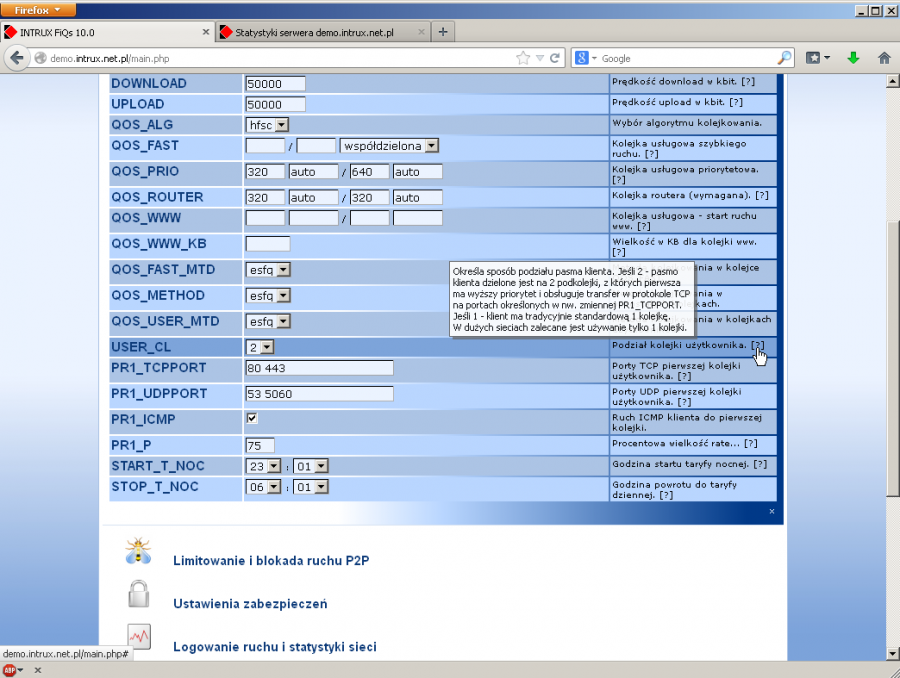Click the QOS_WWW_KB input field
This screenshot has width=900, height=678.
click(x=267, y=244)
